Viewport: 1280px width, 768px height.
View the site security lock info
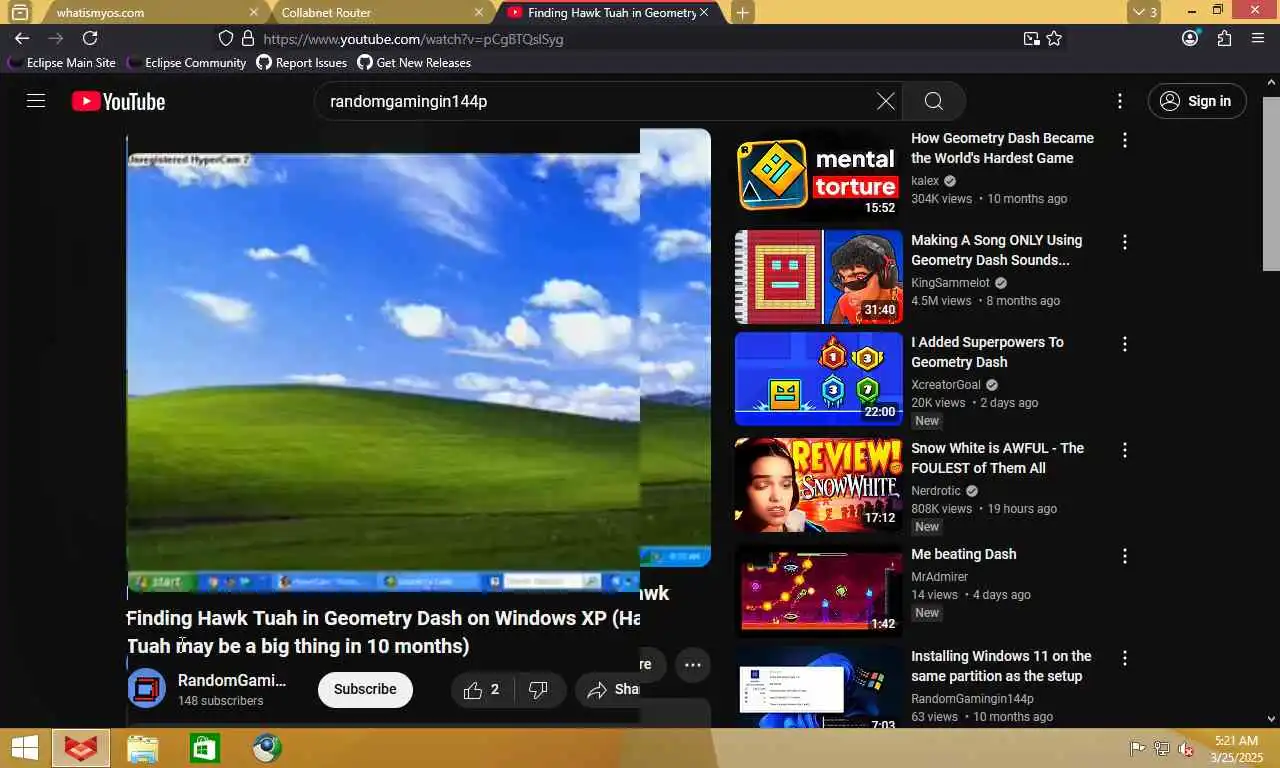(x=247, y=39)
